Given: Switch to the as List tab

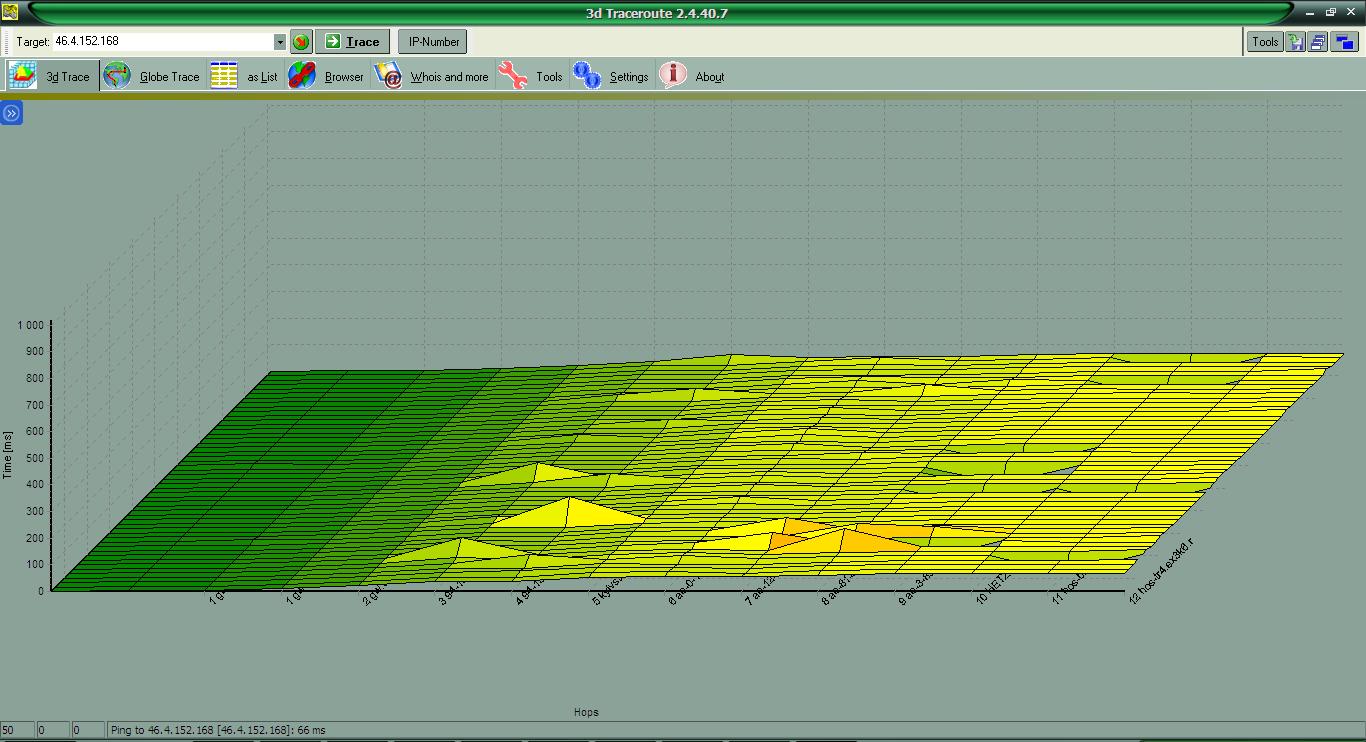Looking at the screenshot, I should (x=244, y=77).
